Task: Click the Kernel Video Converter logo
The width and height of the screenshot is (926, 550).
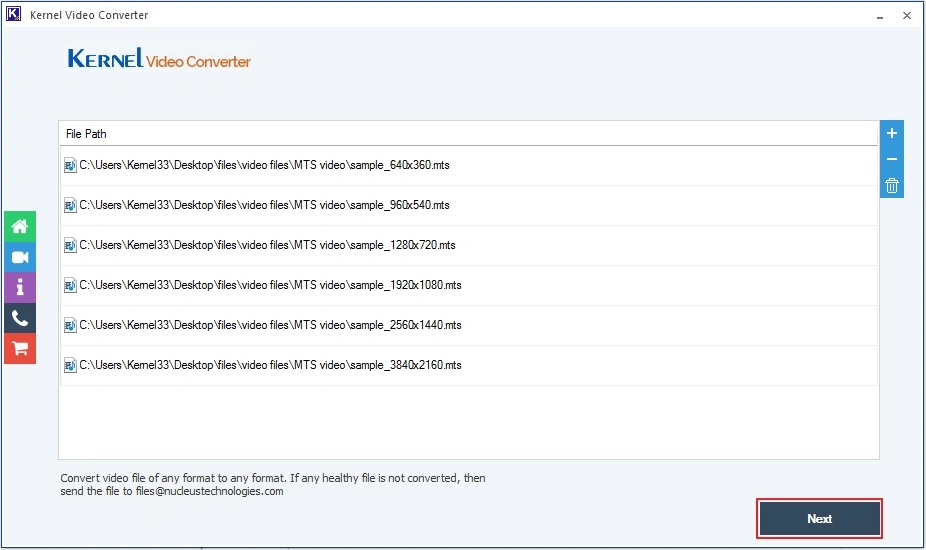Action: [x=159, y=58]
